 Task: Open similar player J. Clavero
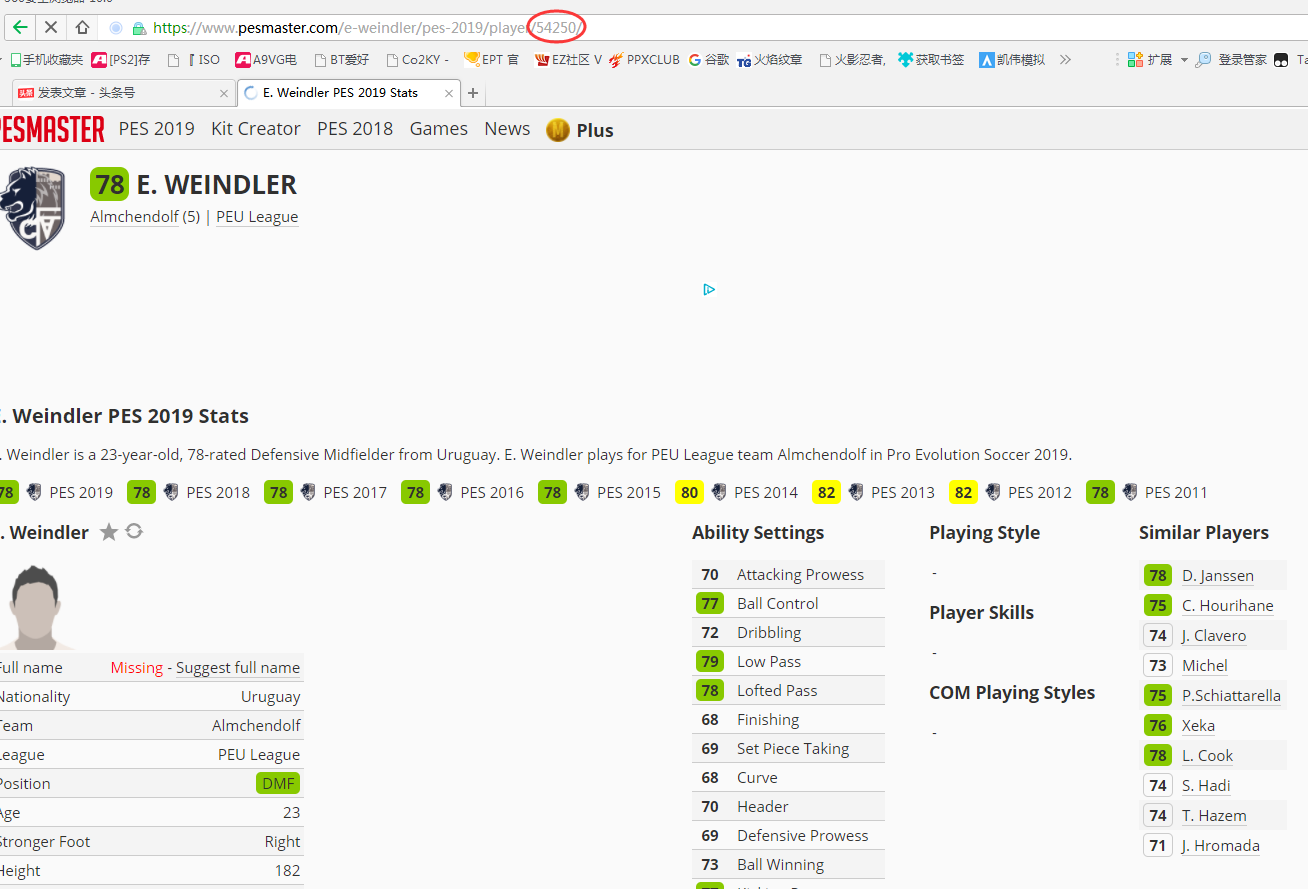coord(1213,636)
